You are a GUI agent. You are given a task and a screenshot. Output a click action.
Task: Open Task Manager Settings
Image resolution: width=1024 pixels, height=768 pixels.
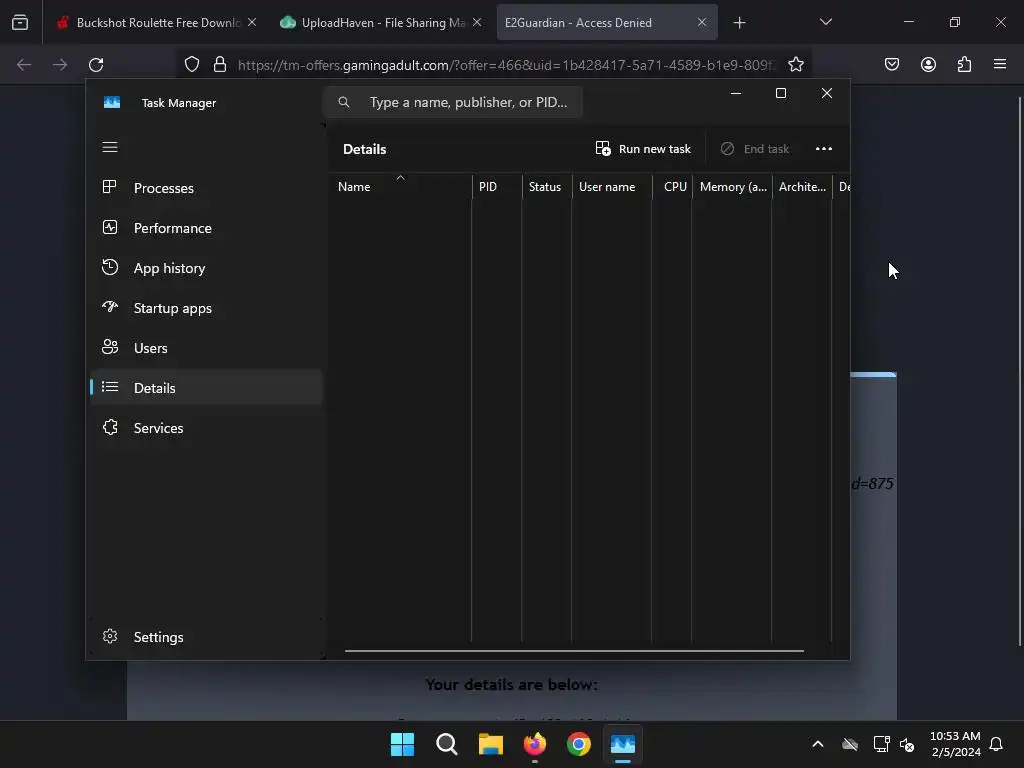tap(206, 637)
